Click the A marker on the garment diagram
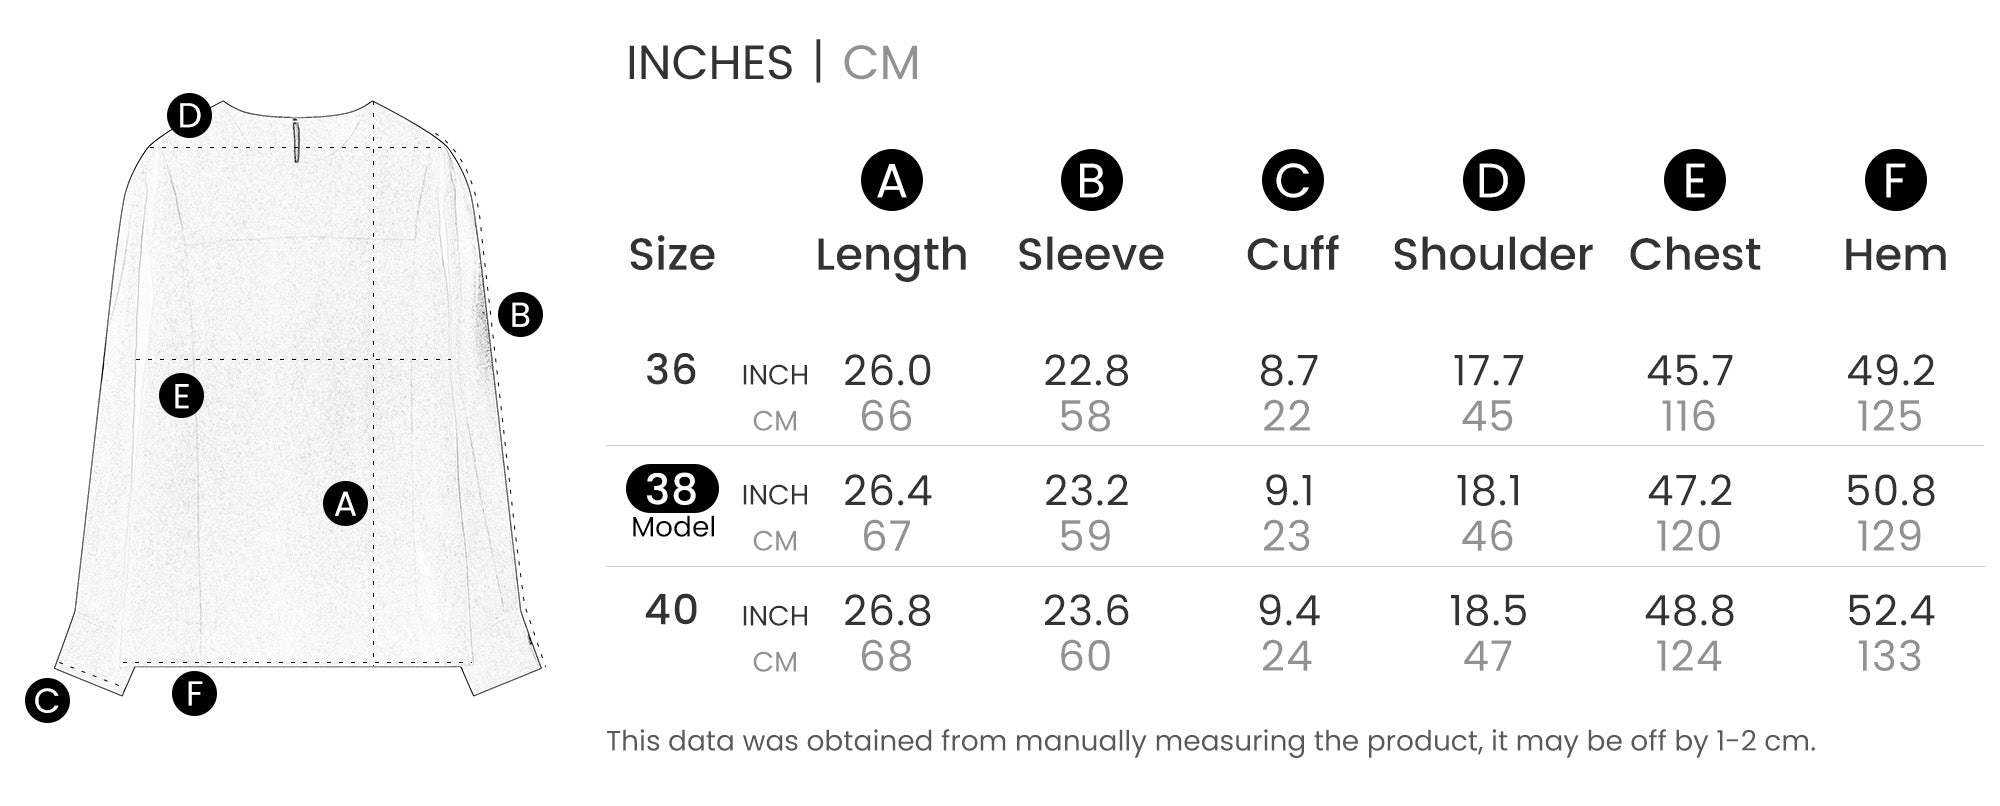2000x806 pixels. pyautogui.click(x=345, y=504)
